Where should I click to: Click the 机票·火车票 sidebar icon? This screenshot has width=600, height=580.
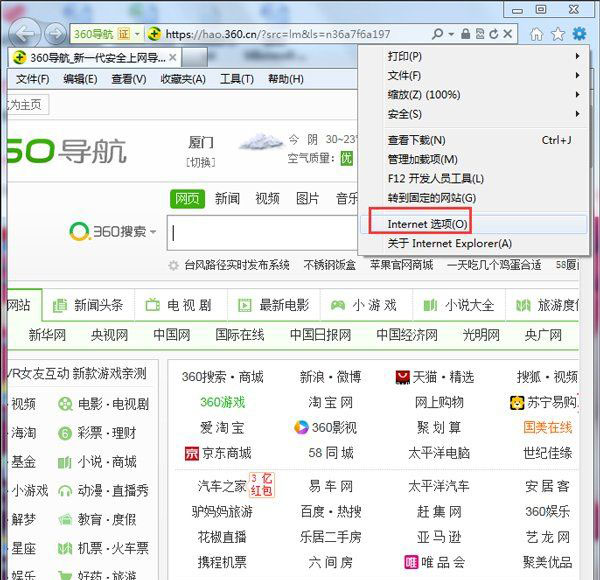click(x=65, y=549)
